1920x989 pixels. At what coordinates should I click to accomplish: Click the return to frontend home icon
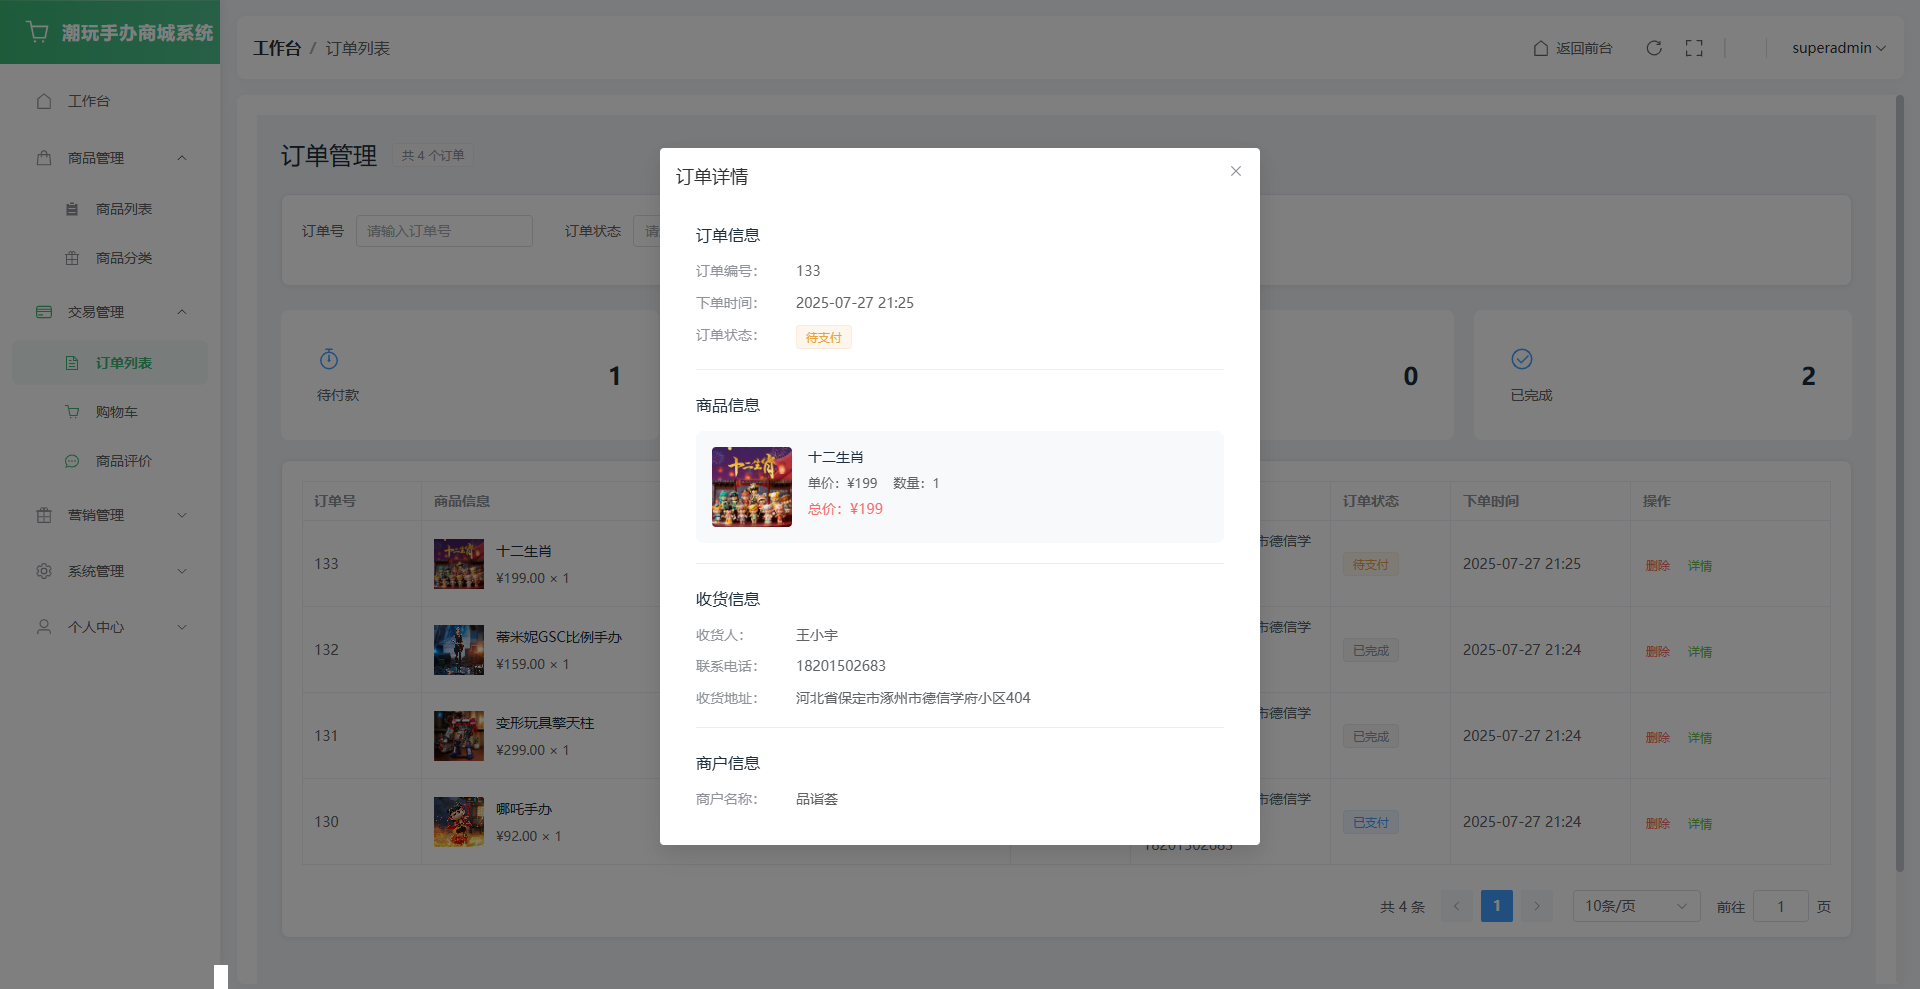click(1541, 48)
